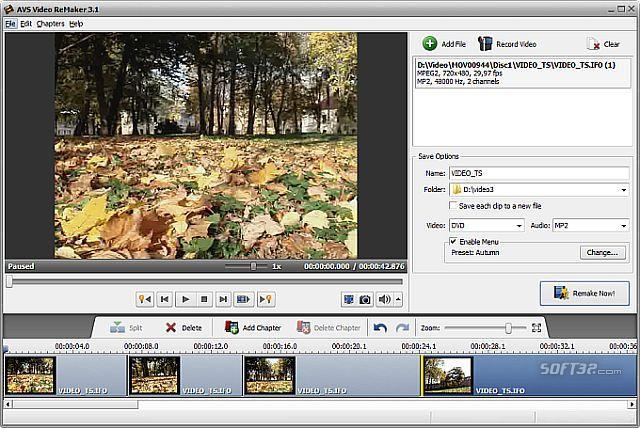640x428 pixels.
Task: Click the timeline Zoom slider handle
Action: (x=509, y=327)
